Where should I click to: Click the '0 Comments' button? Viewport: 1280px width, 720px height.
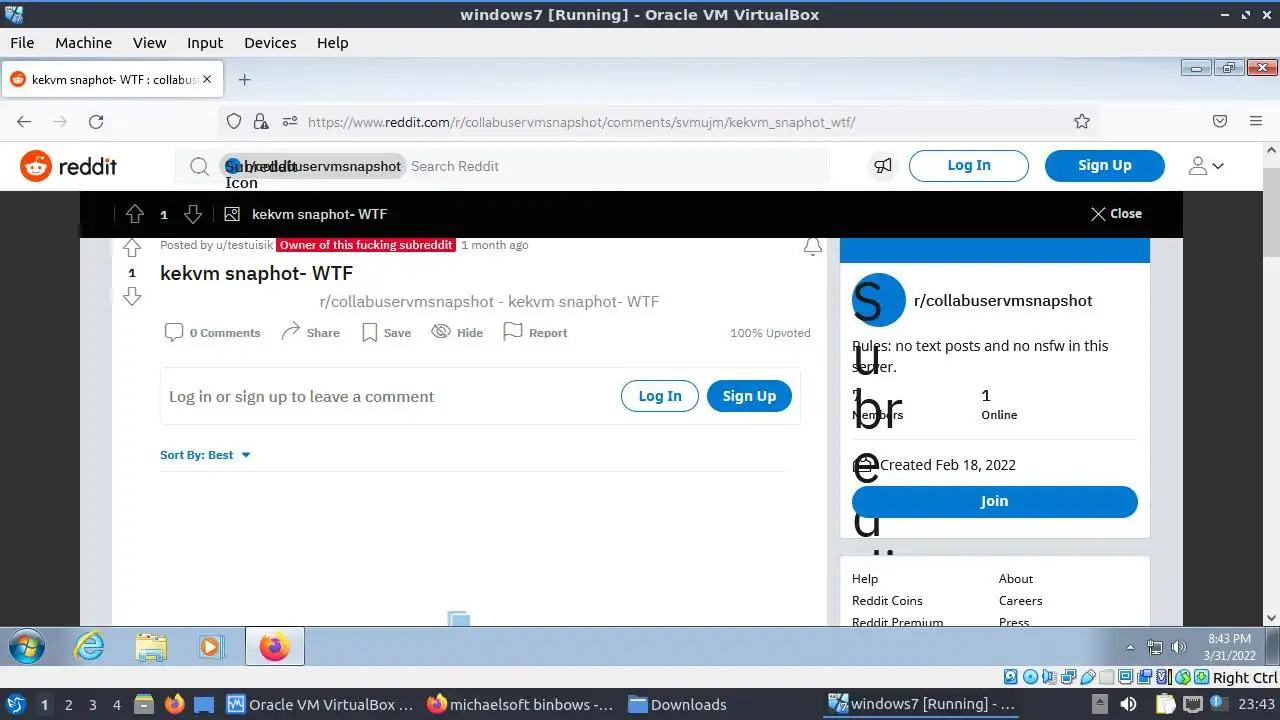click(x=212, y=333)
